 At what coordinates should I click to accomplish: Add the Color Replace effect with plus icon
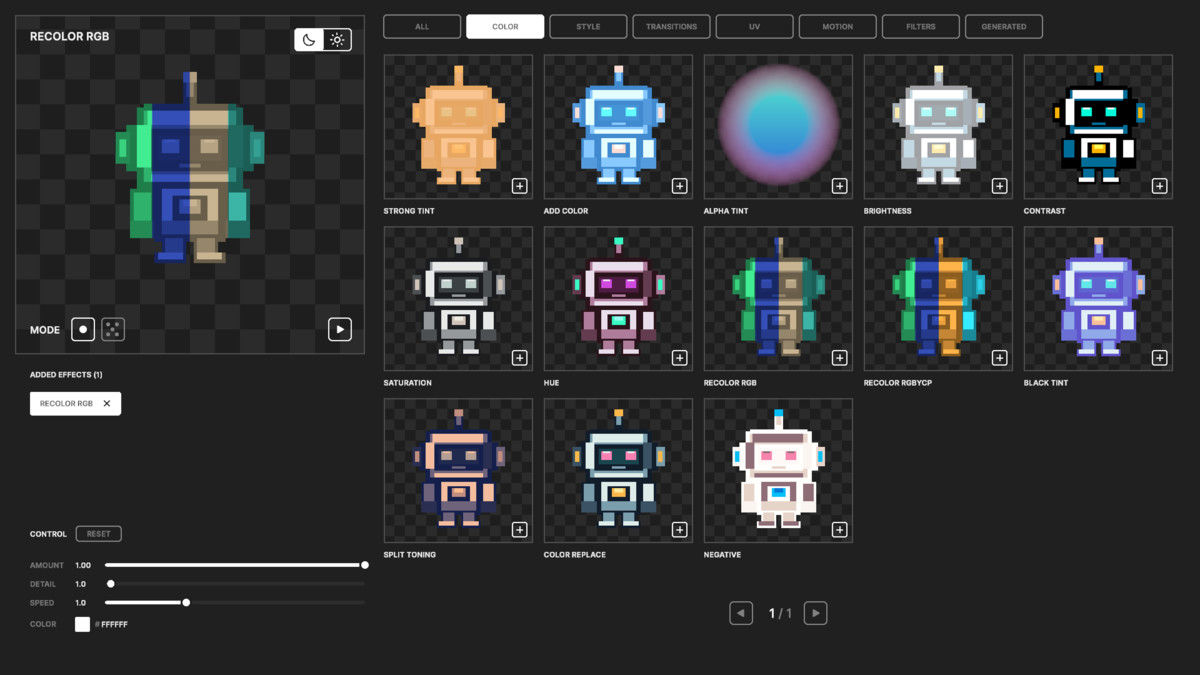click(679, 530)
